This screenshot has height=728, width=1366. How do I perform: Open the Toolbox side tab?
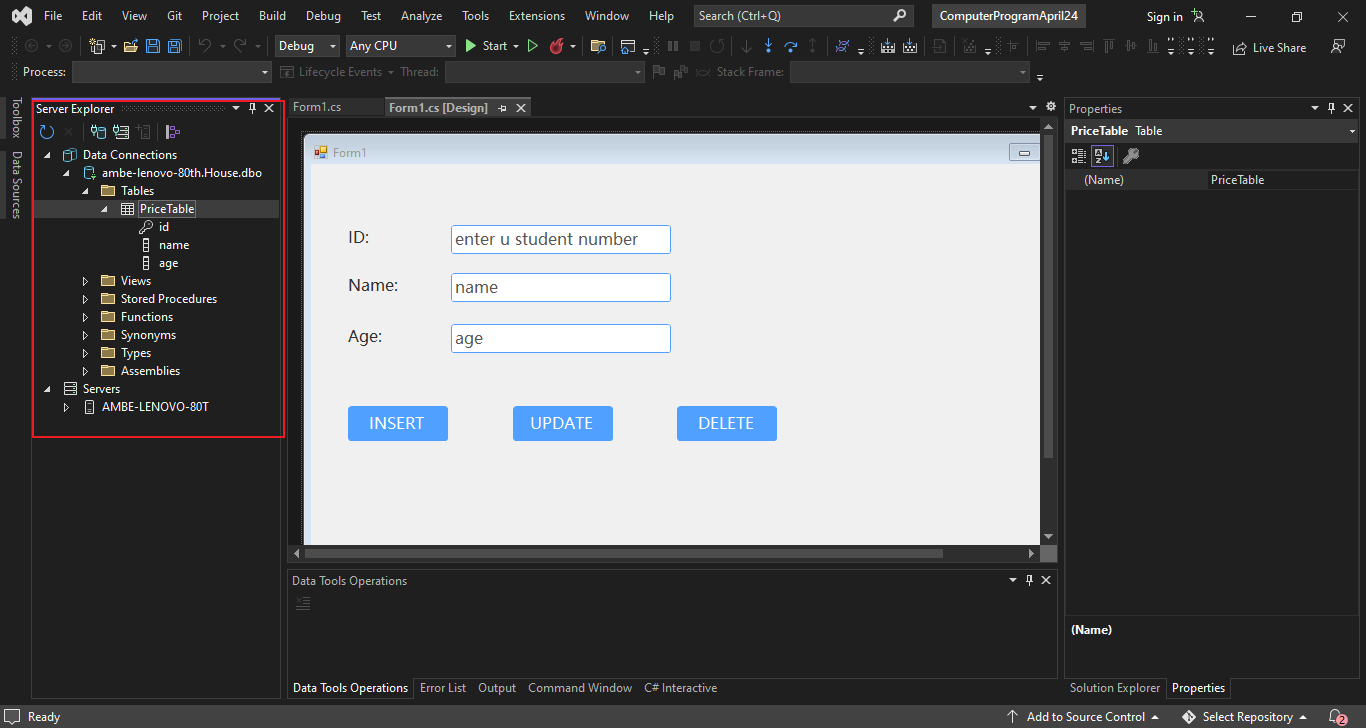(x=16, y=118)
